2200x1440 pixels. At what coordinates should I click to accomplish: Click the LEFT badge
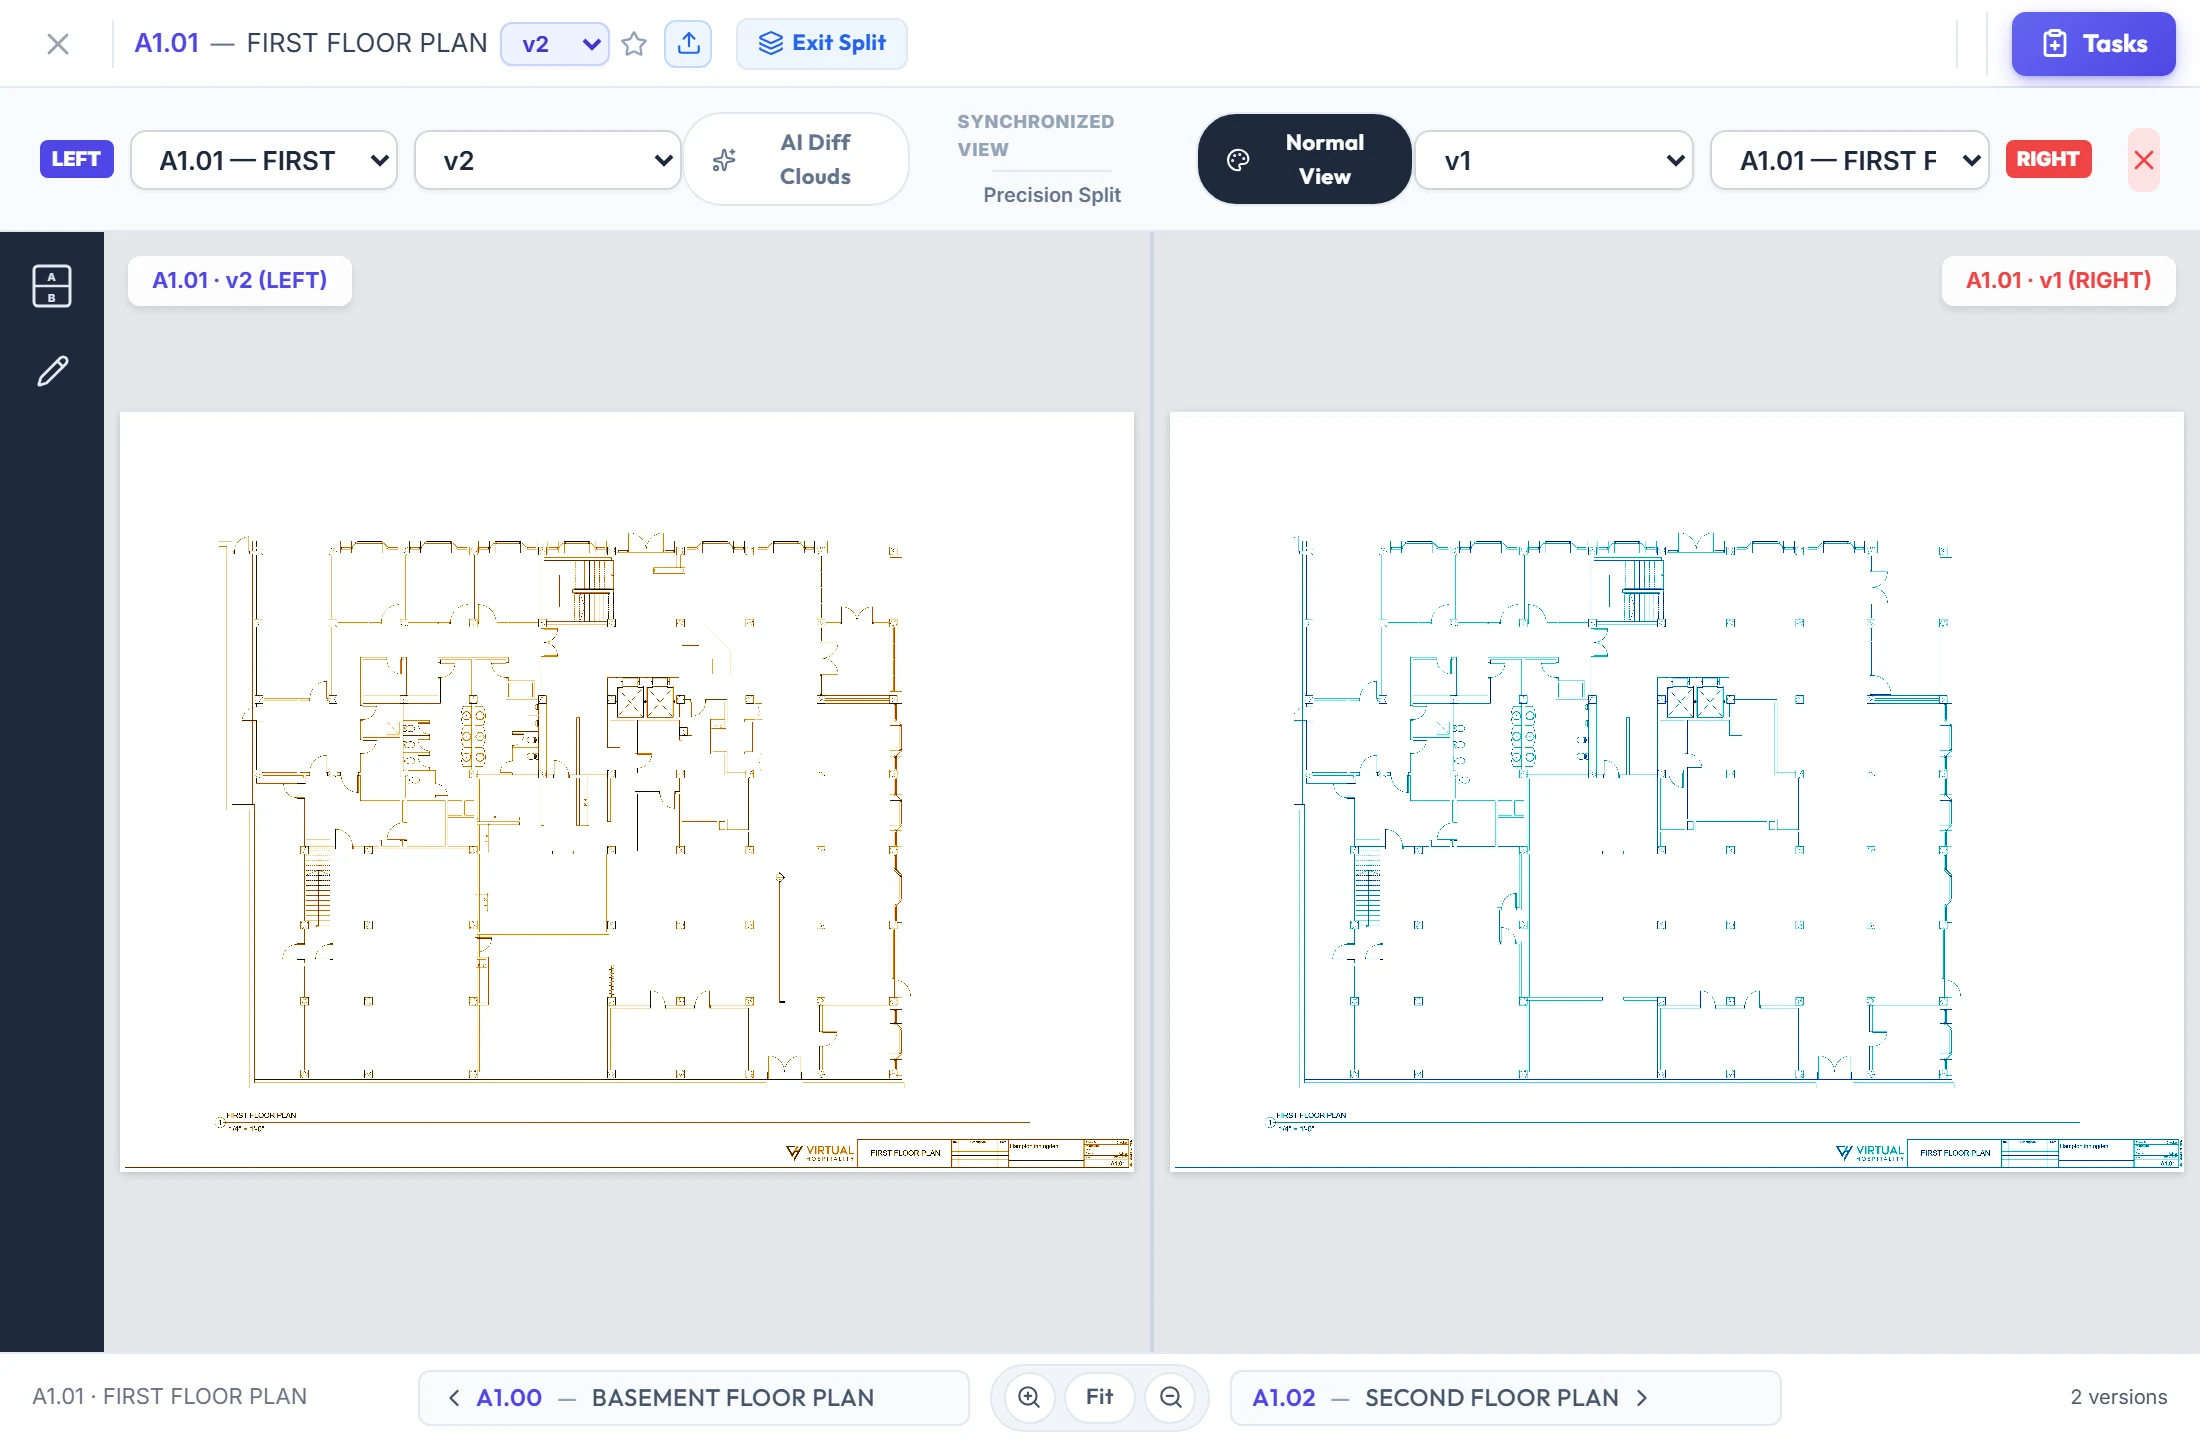click(x=76, y=159)
